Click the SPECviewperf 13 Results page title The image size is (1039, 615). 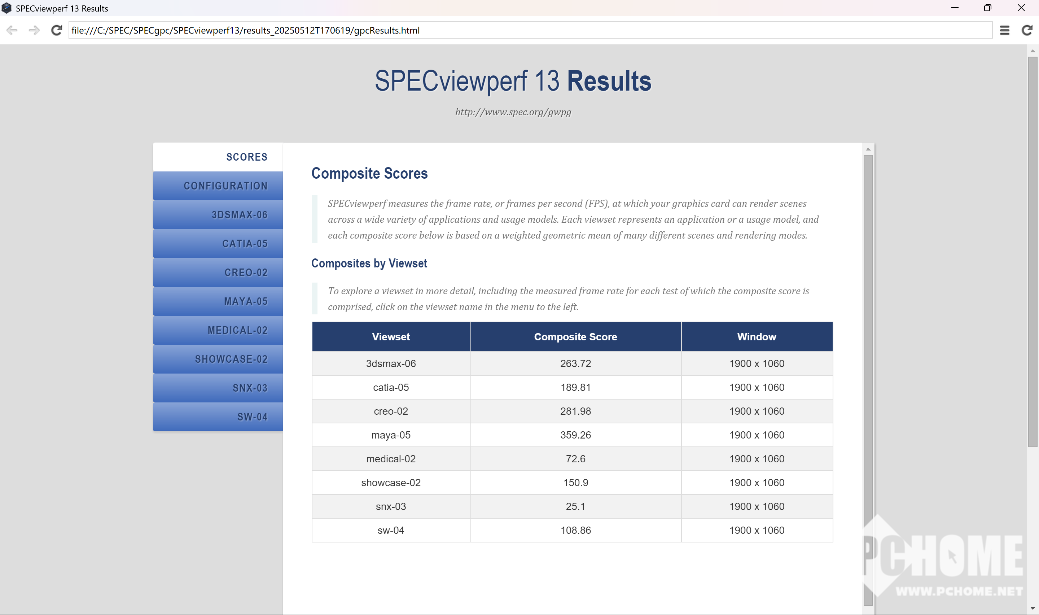click(513, 82)
